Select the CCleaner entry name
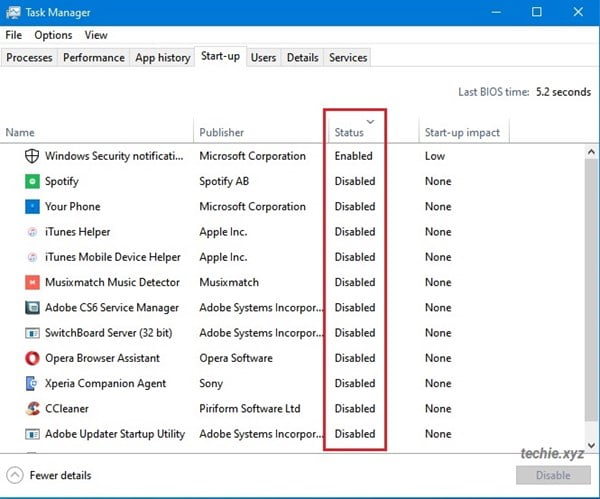This screenshot has width=600, height=499. (67, 409)
